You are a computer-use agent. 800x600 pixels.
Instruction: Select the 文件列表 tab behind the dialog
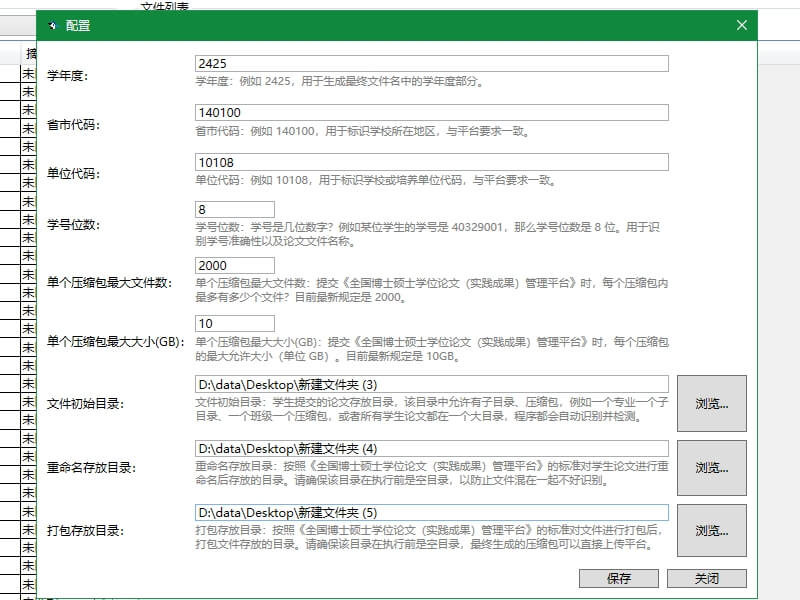point(163,5)
